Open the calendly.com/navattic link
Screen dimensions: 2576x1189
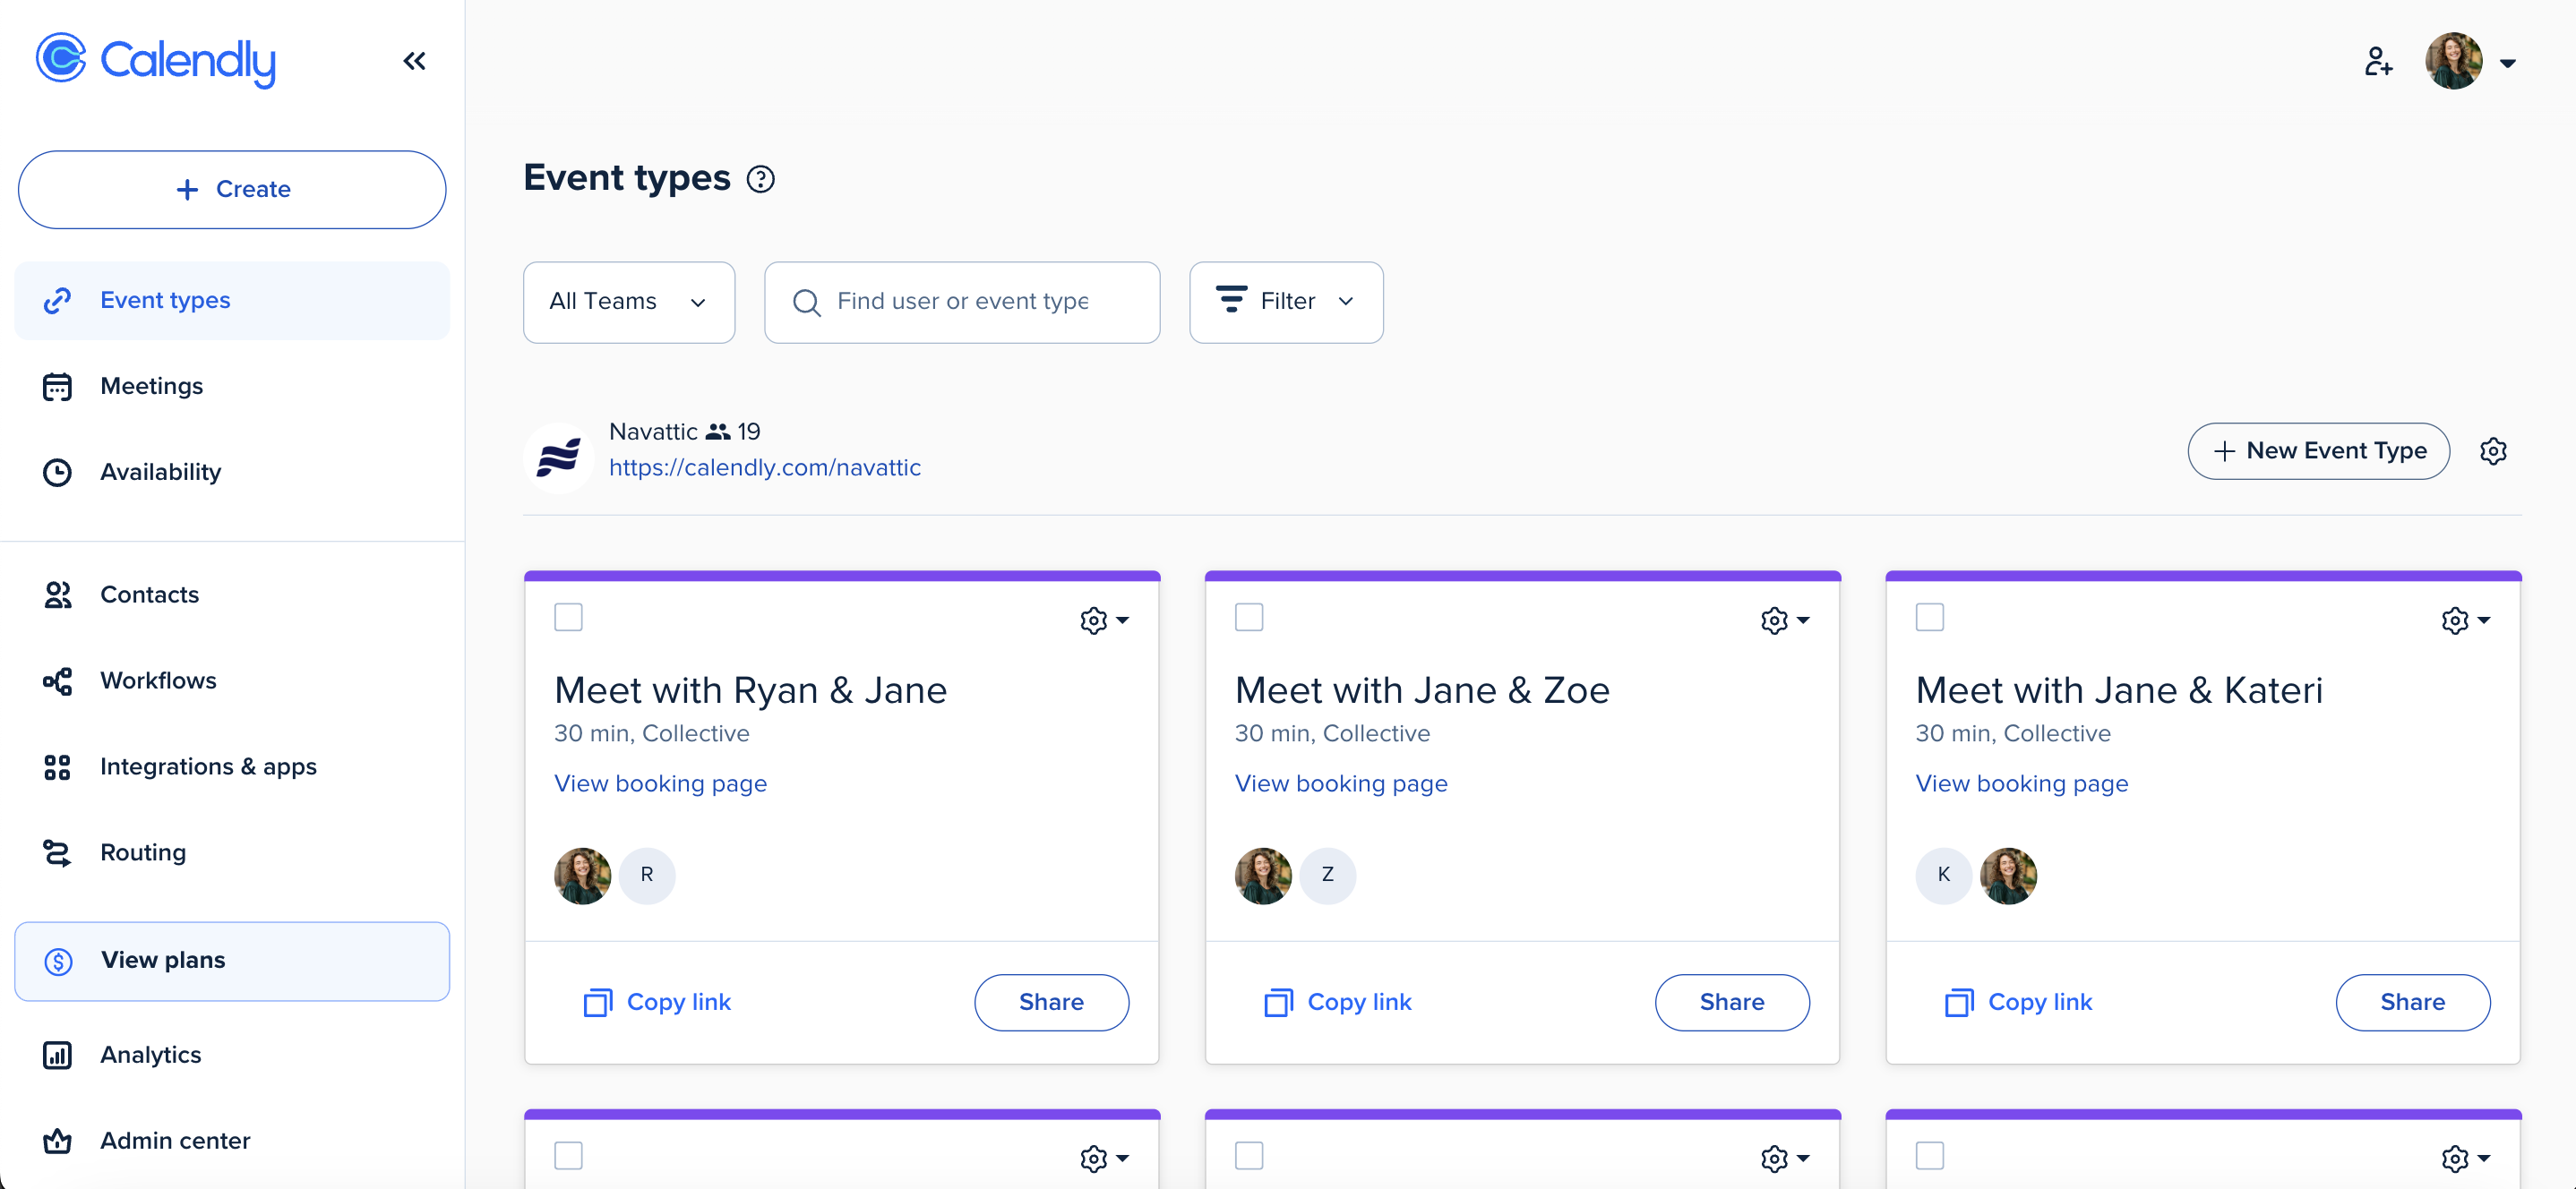(765, 468)
